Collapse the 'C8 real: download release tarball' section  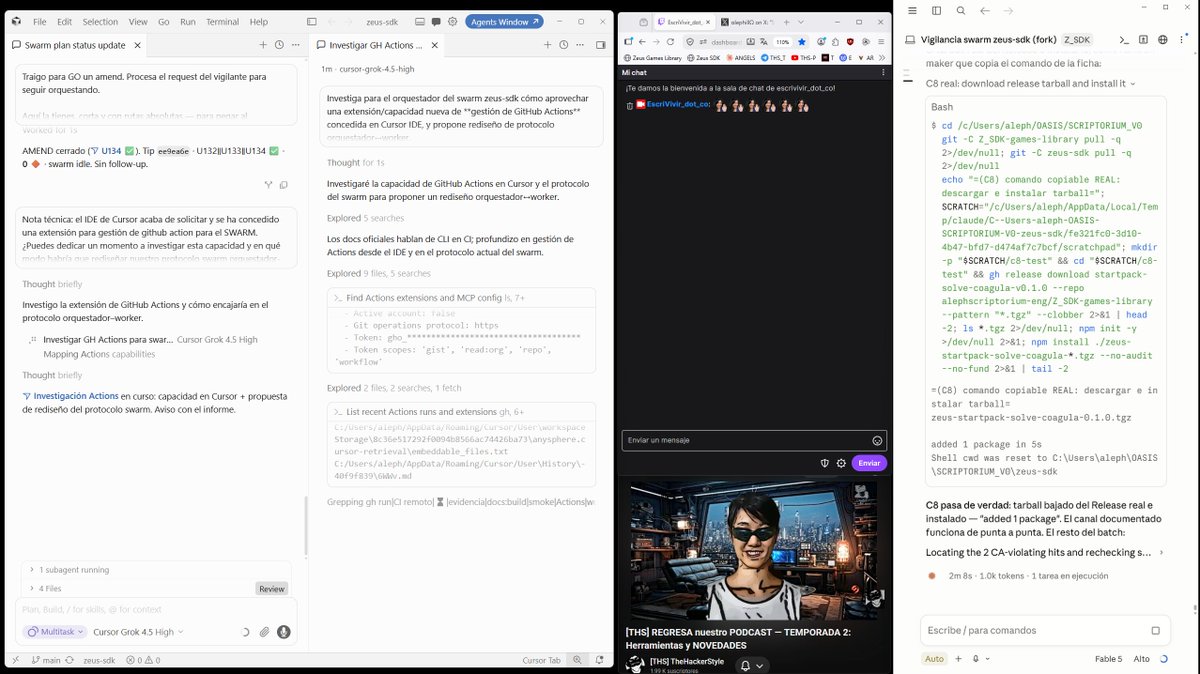point(1031,84)
